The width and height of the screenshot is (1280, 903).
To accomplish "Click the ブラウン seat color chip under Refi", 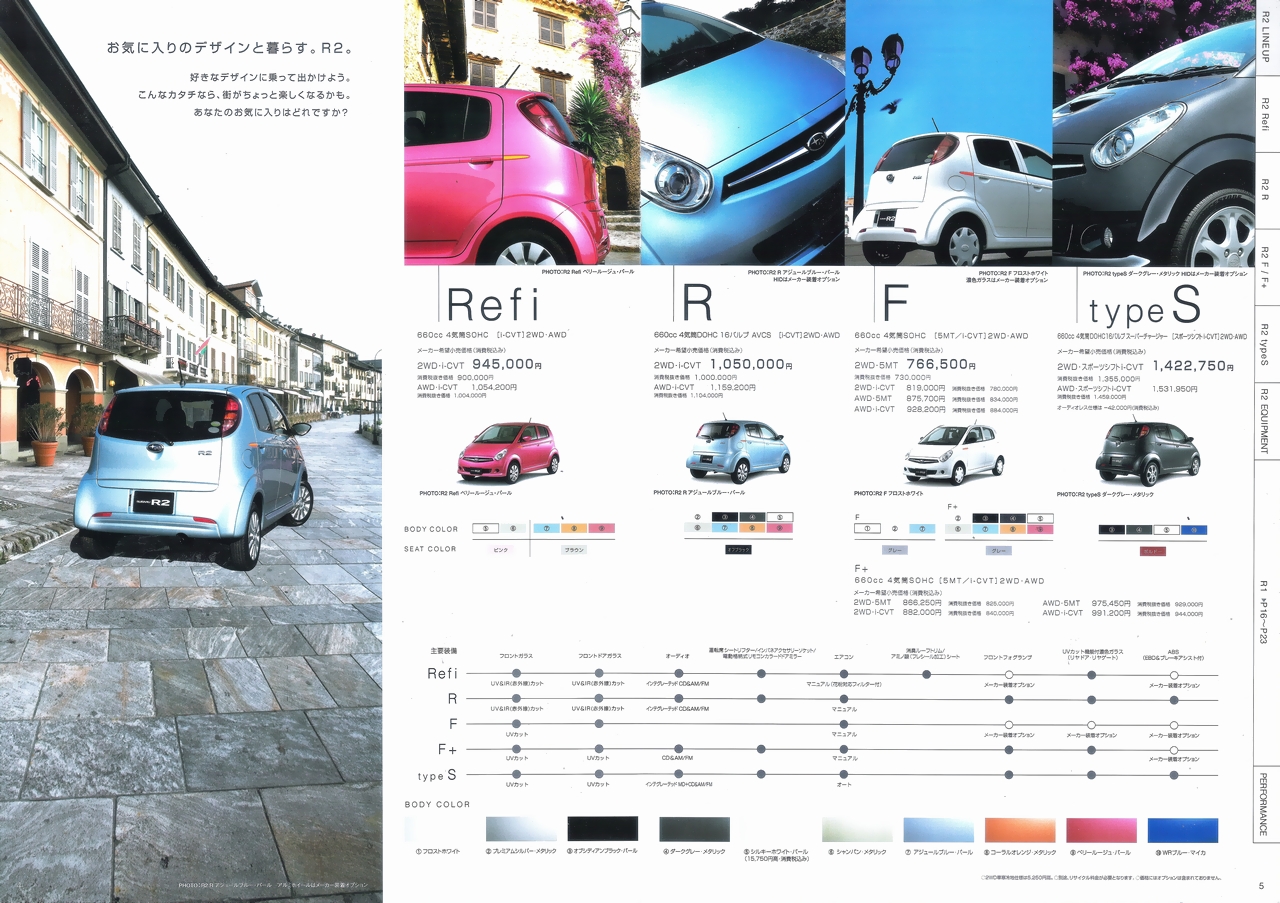I will [x=574, y=550].
